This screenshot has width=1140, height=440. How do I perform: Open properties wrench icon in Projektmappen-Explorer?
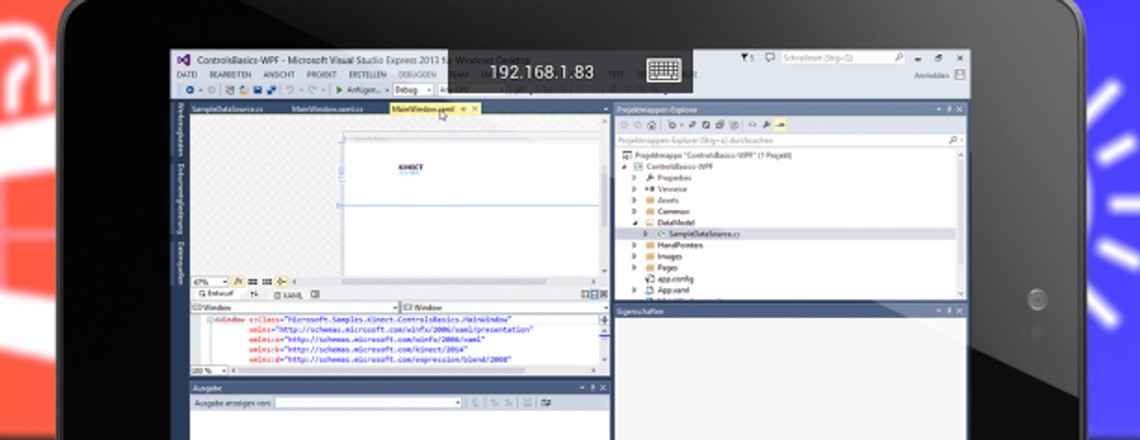(766, 125)
